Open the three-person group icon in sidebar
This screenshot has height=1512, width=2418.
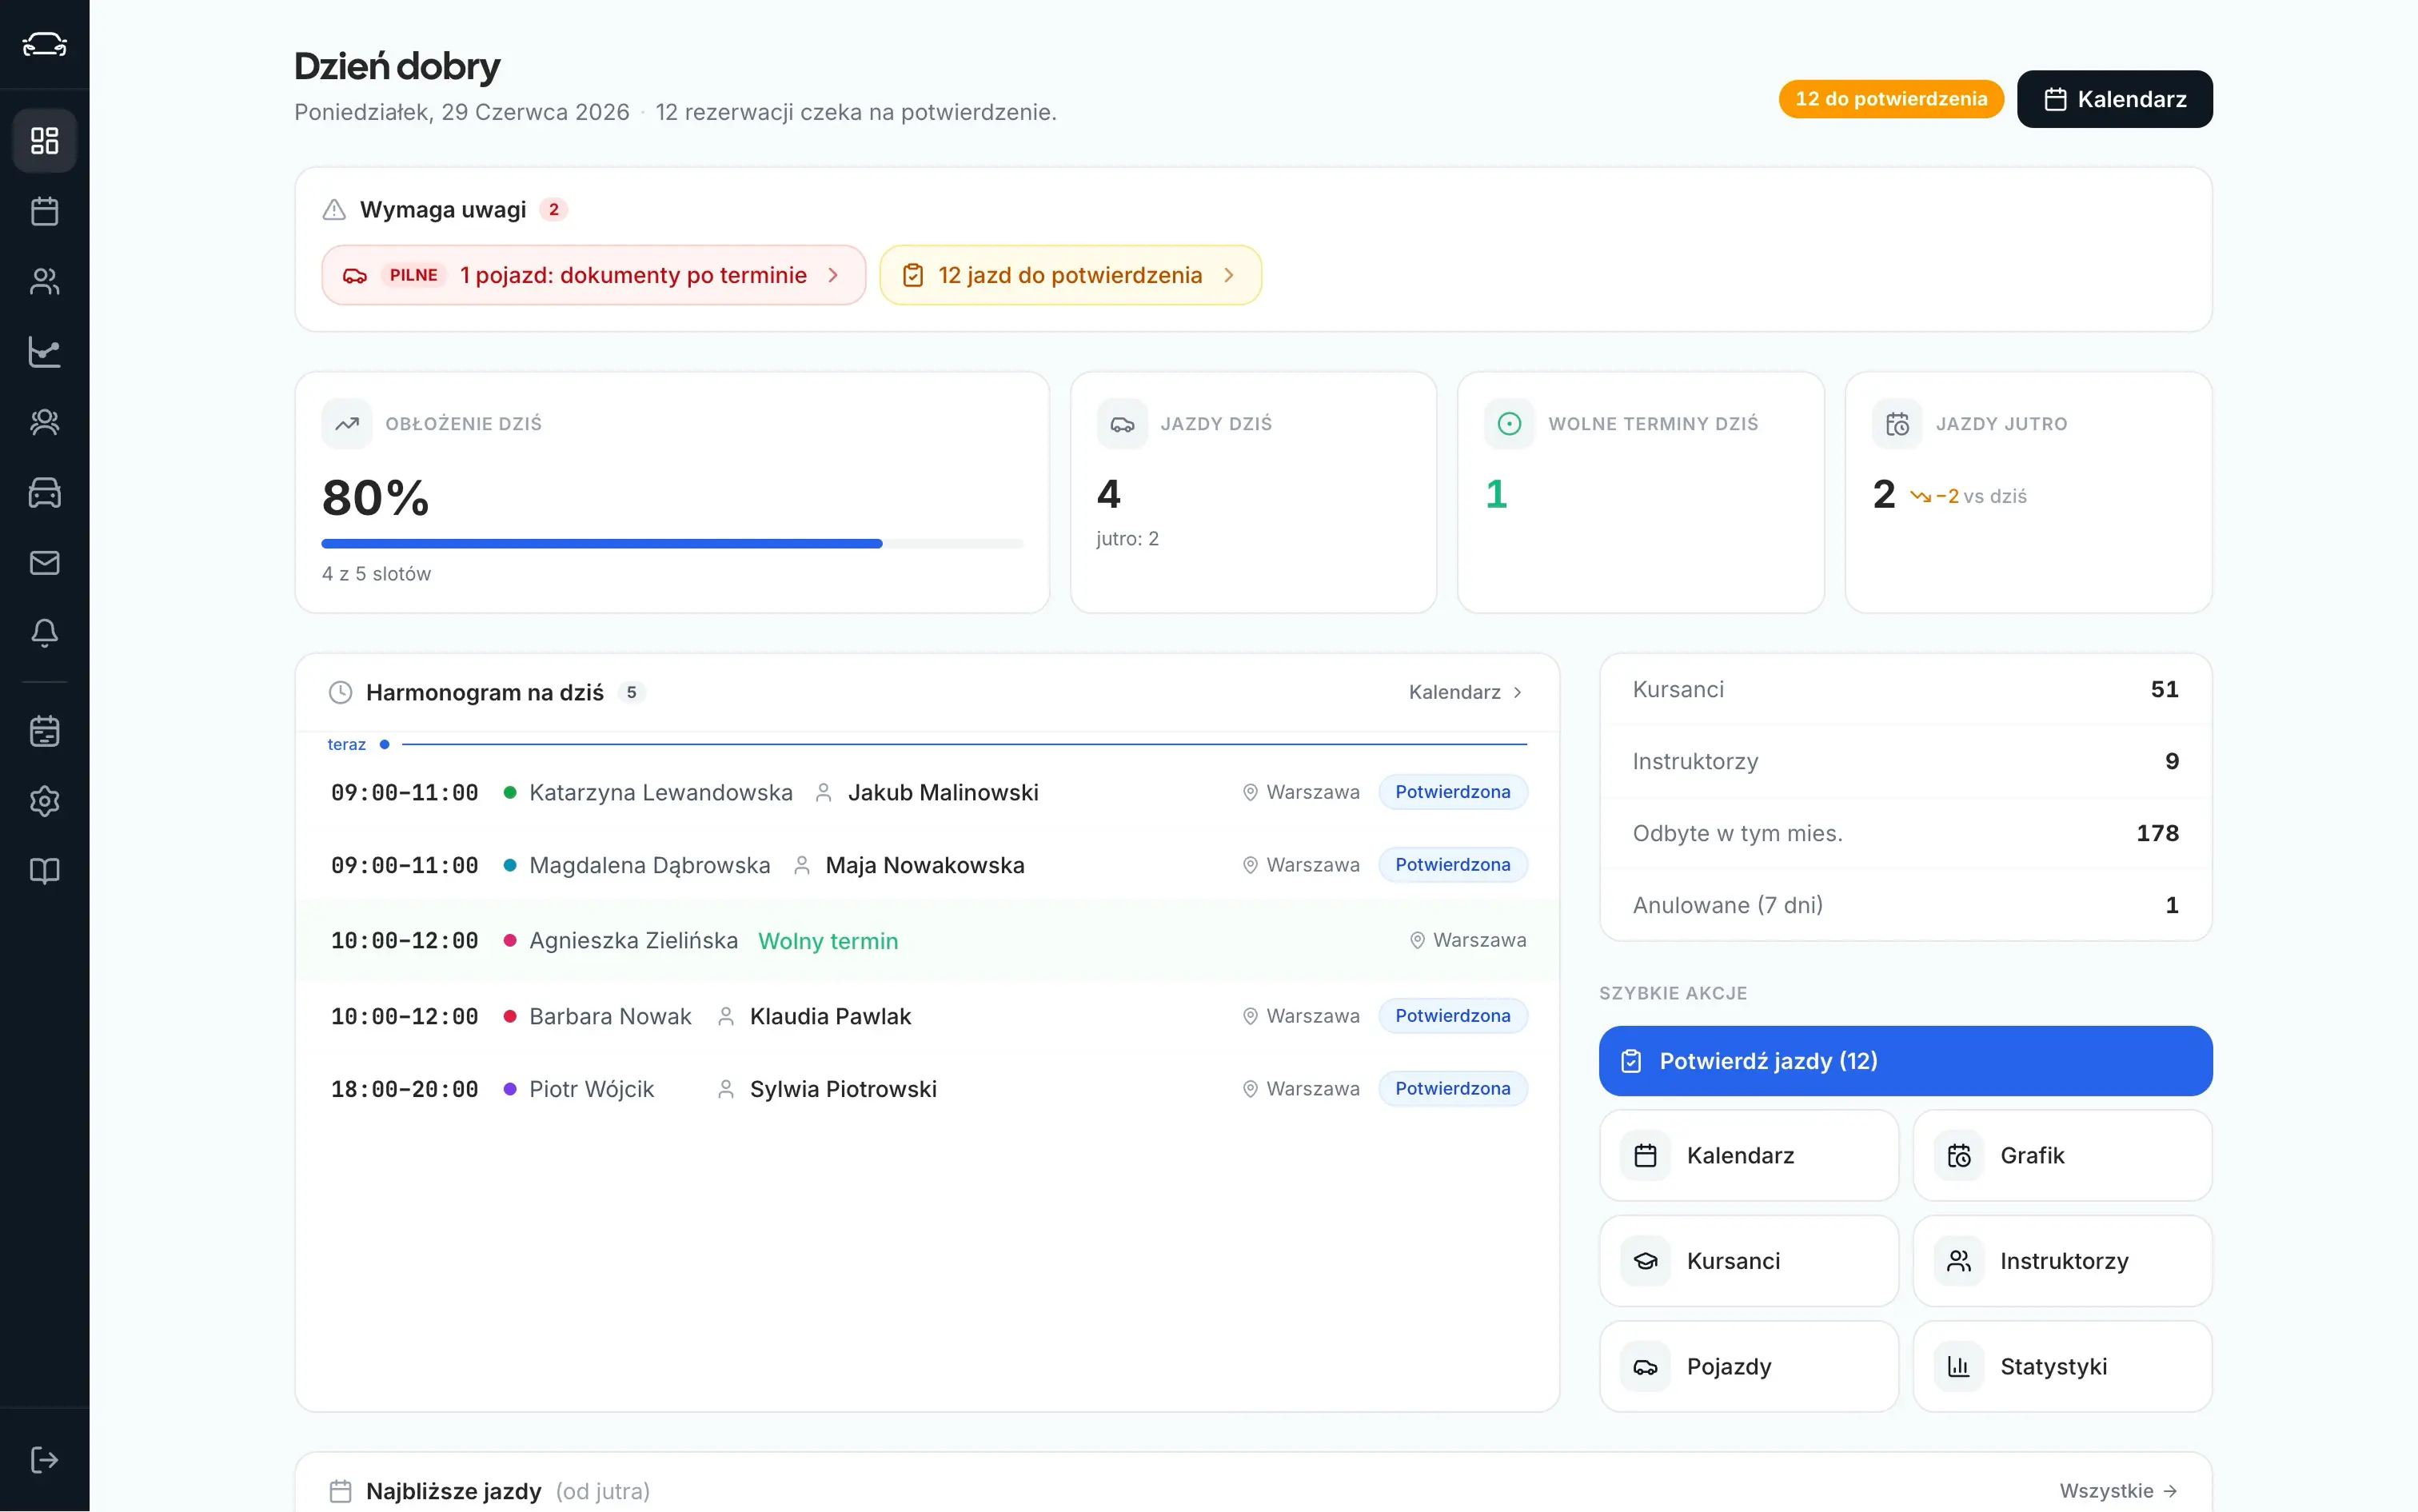coord(44,422)
